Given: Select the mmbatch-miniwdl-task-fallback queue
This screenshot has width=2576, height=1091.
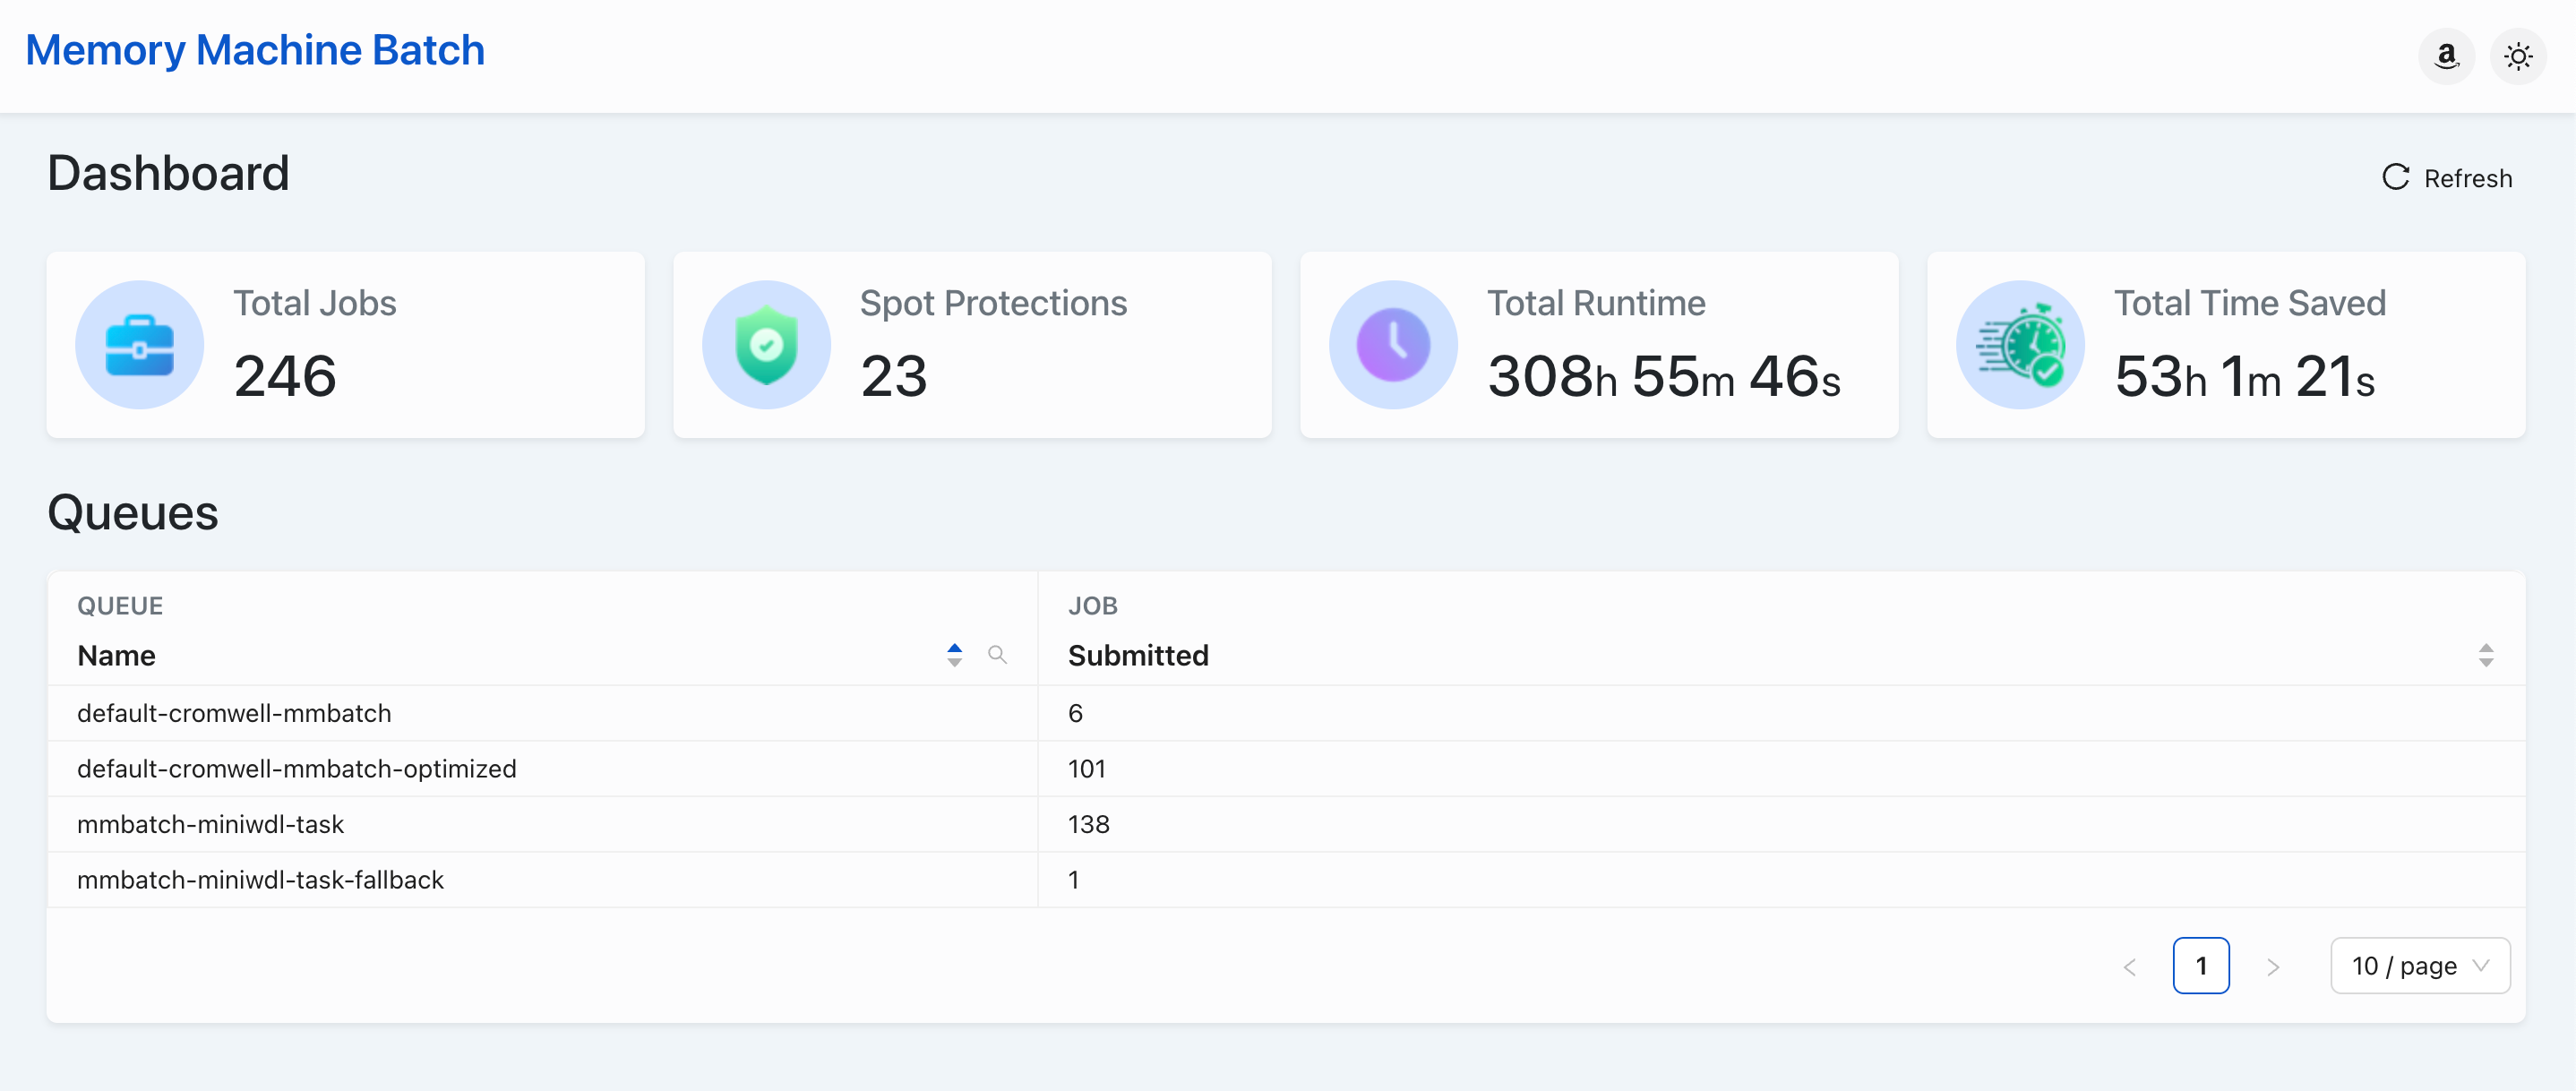Looking at the screenshot, I should pyautogui.click(x=260, y=880).
